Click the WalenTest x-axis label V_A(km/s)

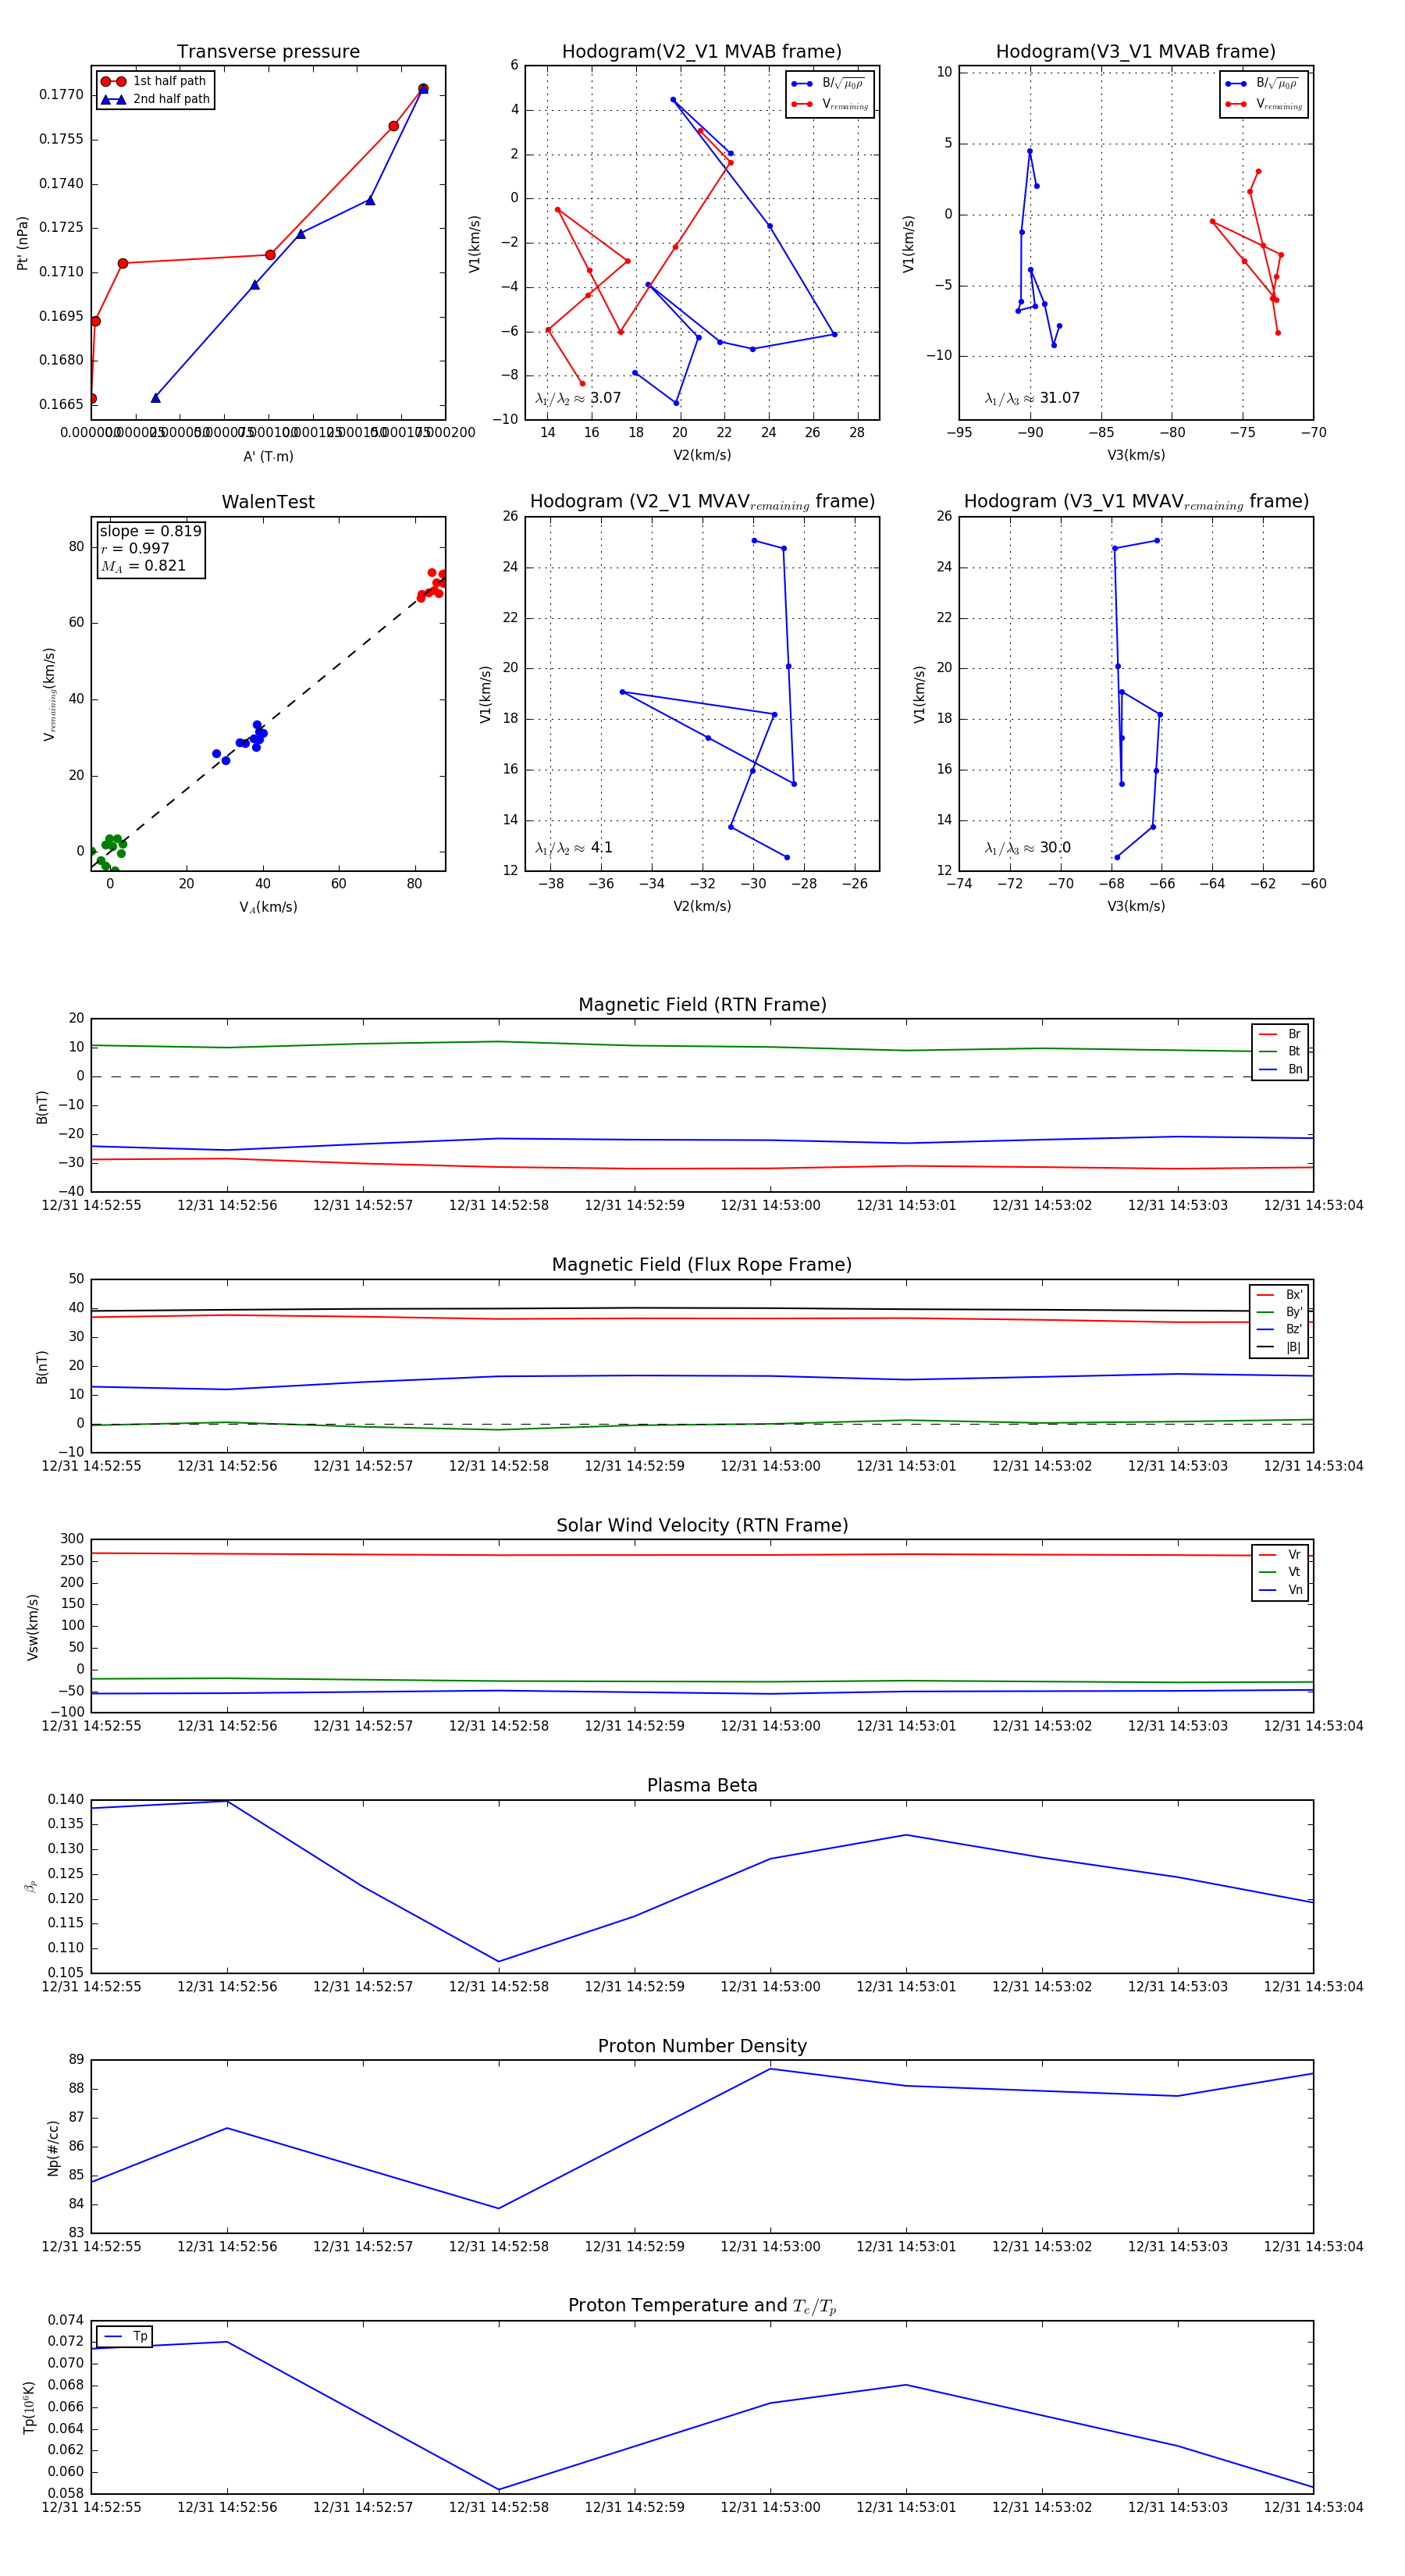pyautogui.click(x=268, y=906)
